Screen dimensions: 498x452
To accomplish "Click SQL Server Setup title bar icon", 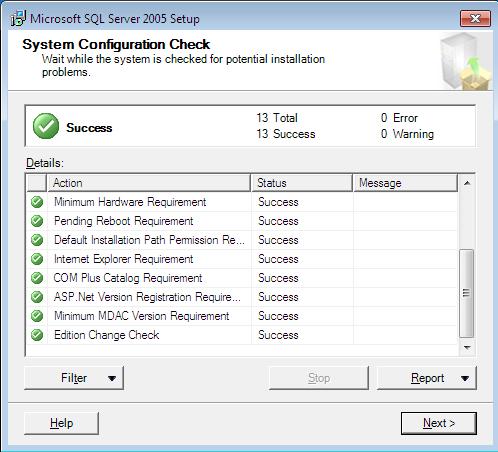I will pyautogui.click(x=18, y=18).
